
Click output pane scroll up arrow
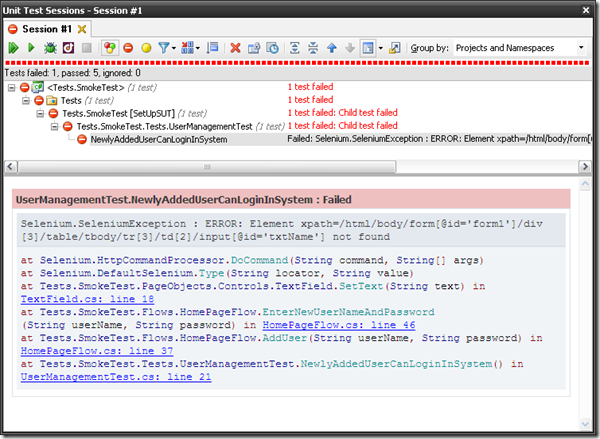pyautogui.click(x=585, y=184)
